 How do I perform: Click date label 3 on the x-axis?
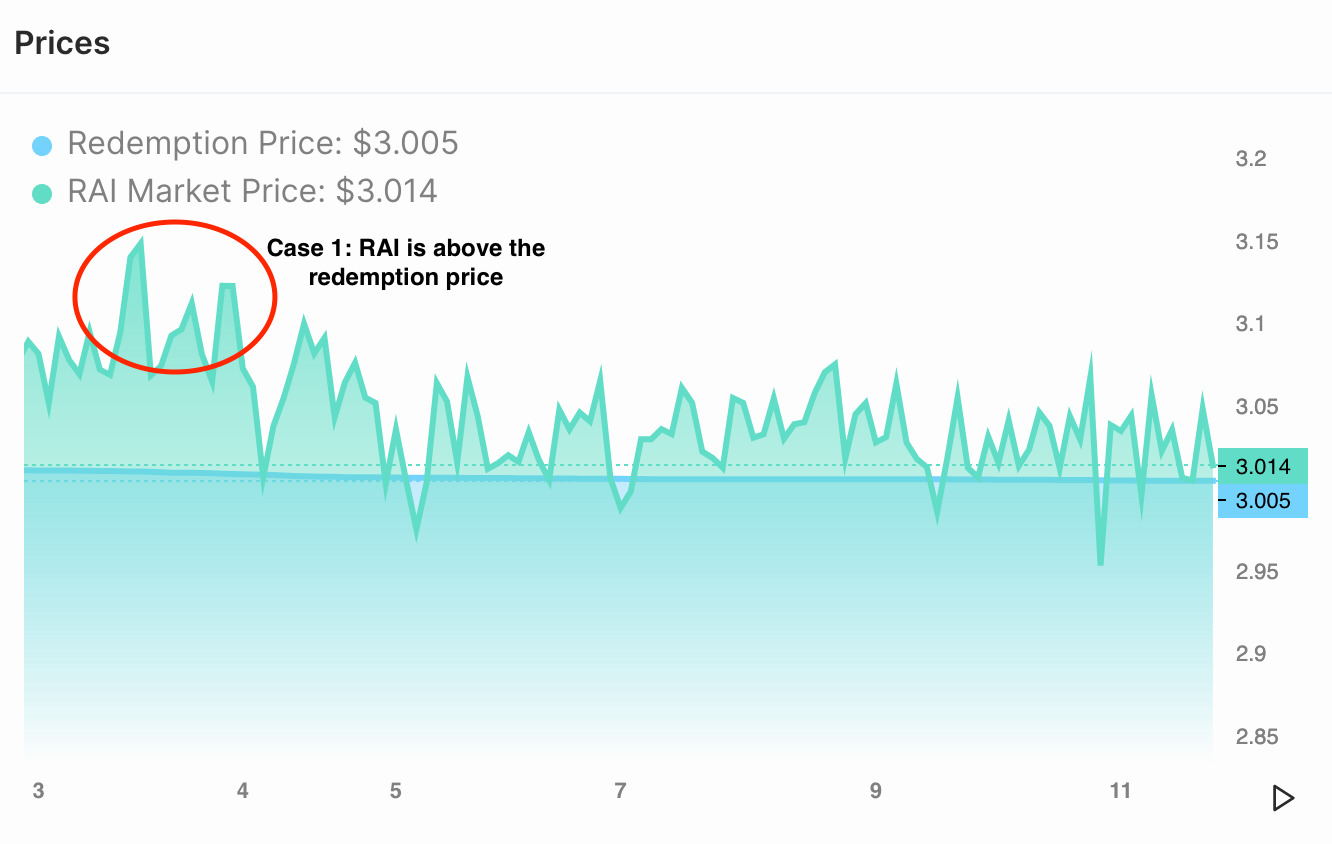tap(38, 791)
